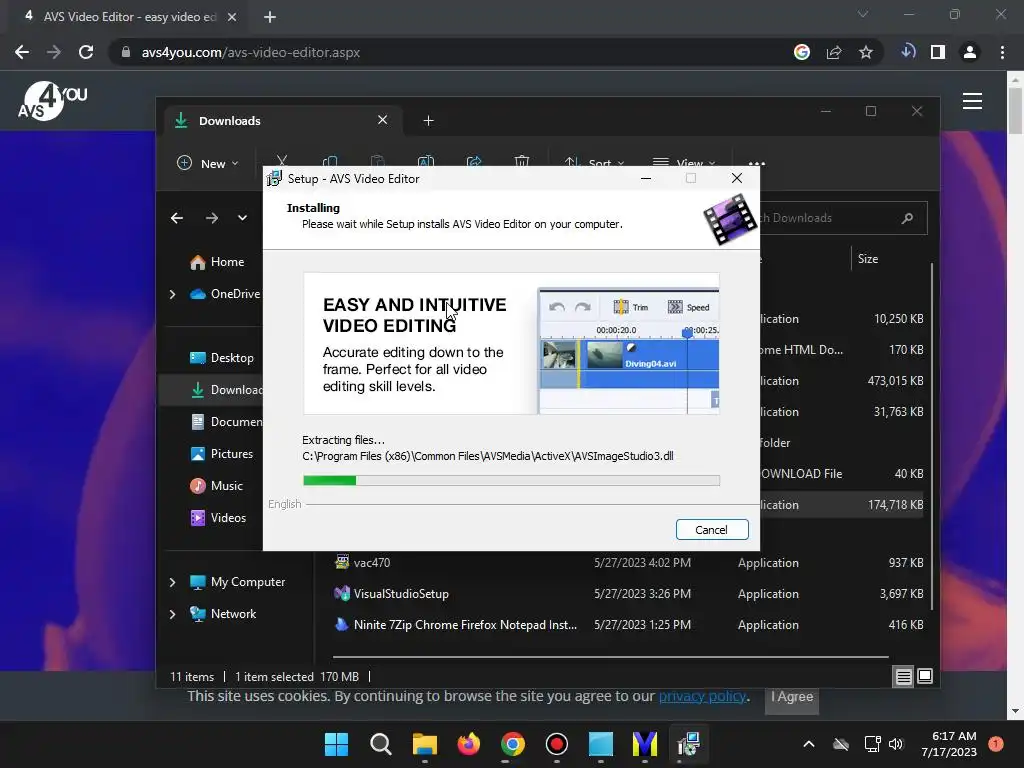Open the Sort dropdown in Explorer
This screenshot has height=768, width=1024.
594,163
